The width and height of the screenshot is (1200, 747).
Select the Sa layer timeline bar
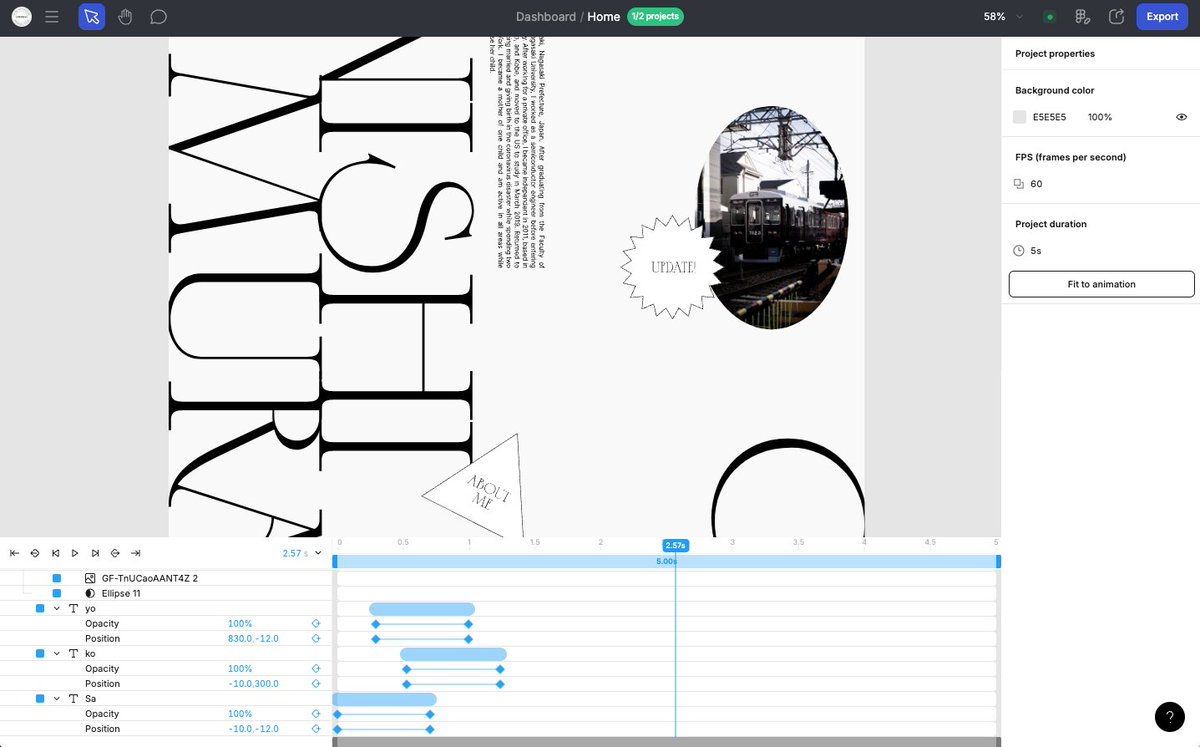click(x=385, y=698)
